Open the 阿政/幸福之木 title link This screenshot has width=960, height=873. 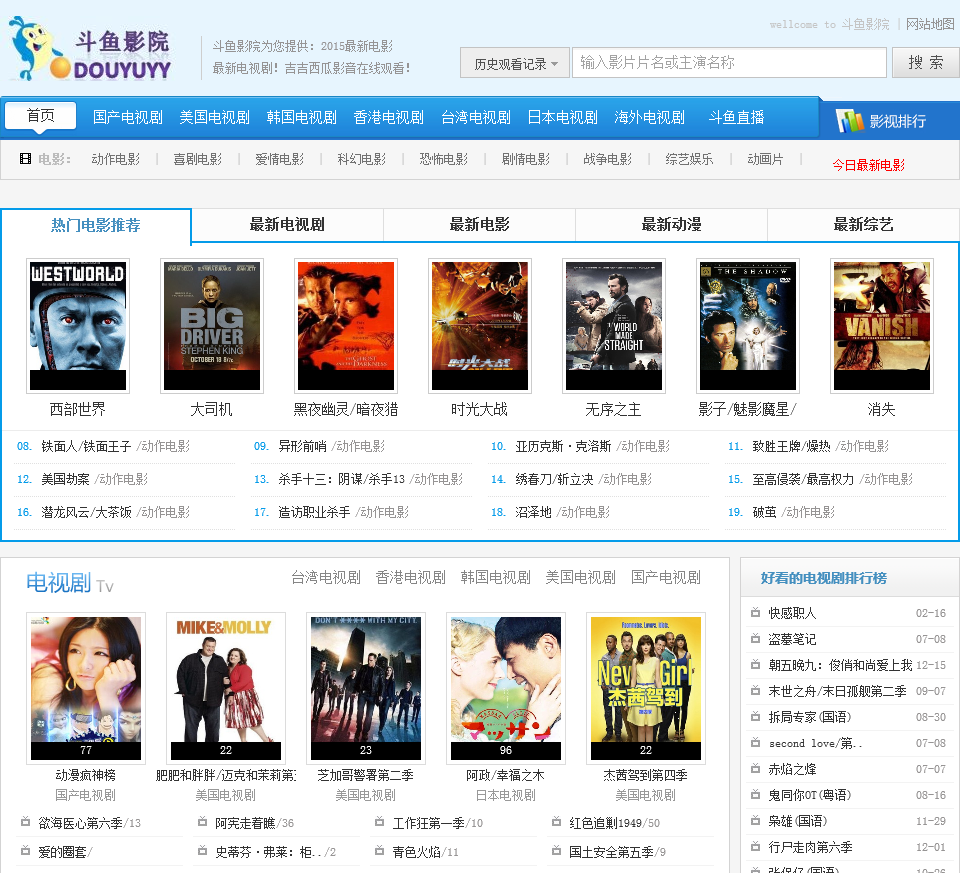(505, 775)
